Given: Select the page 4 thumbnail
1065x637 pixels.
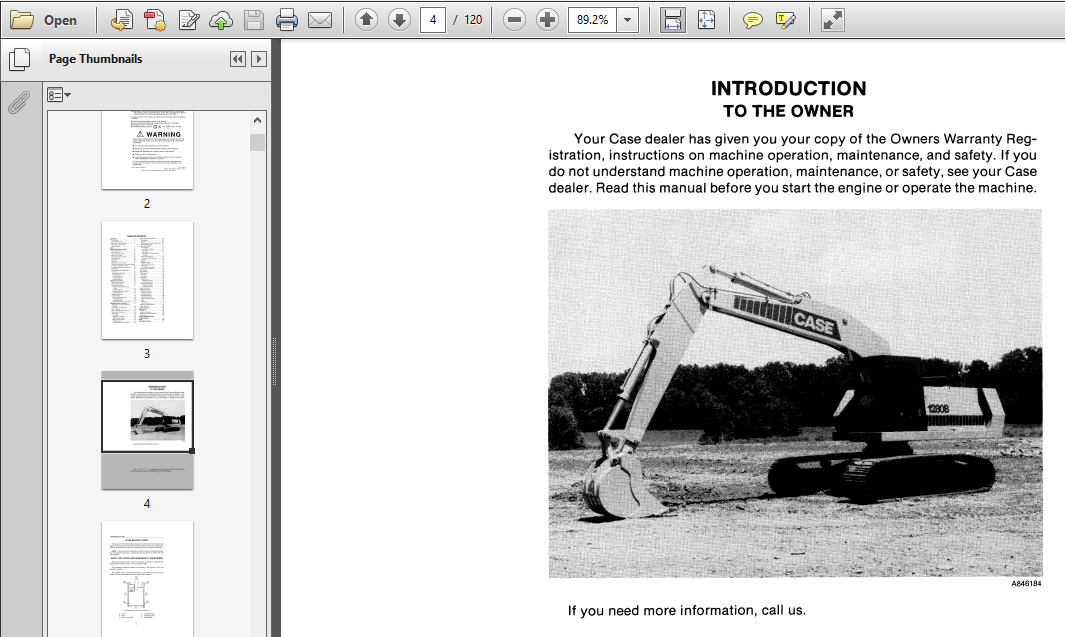Looking at the screenshot, I should click(x=147, y=430).
